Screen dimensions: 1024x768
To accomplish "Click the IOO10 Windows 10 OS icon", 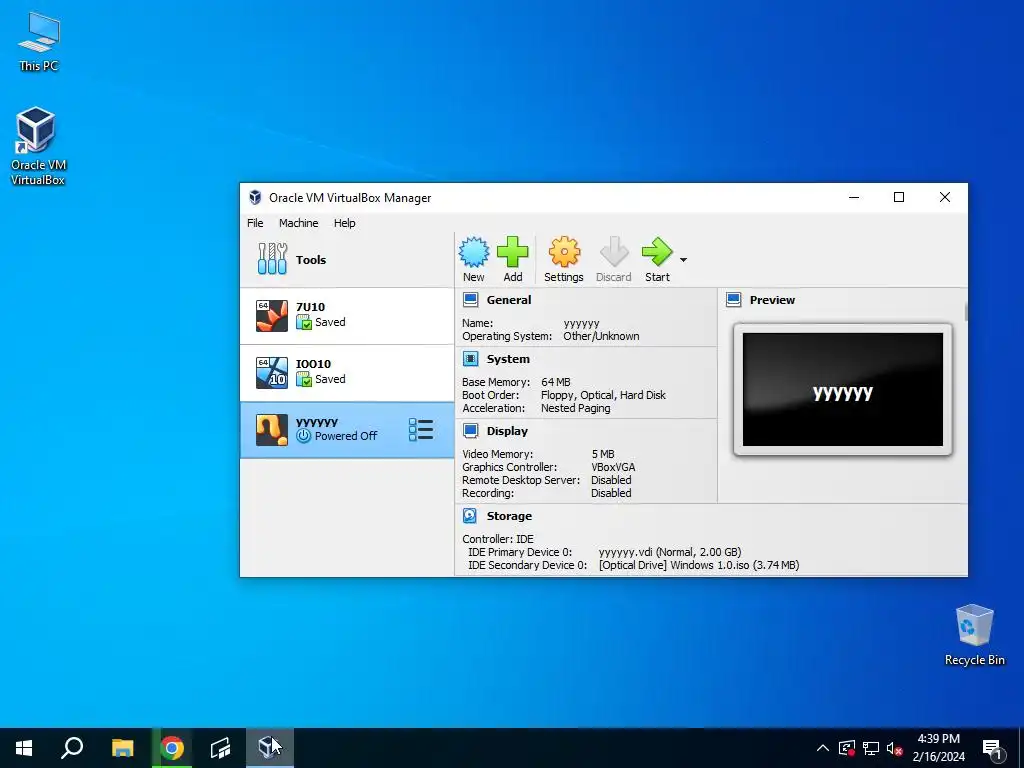I will 272,372.
